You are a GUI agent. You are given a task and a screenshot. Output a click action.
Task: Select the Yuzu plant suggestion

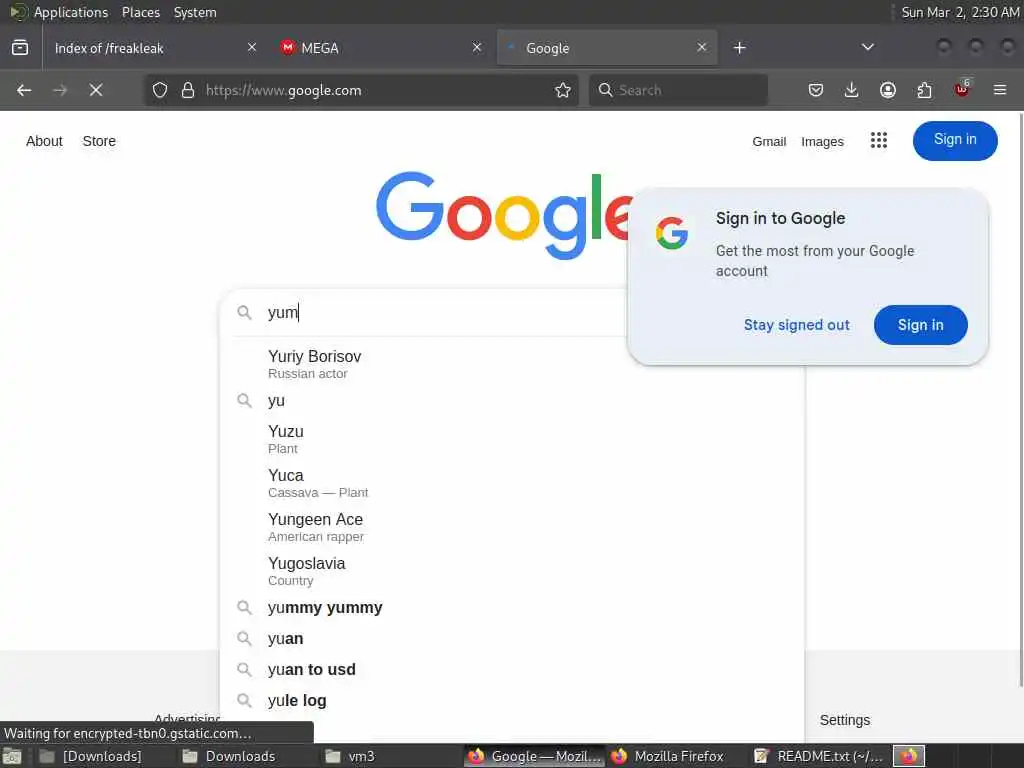[x=512, y=439]
